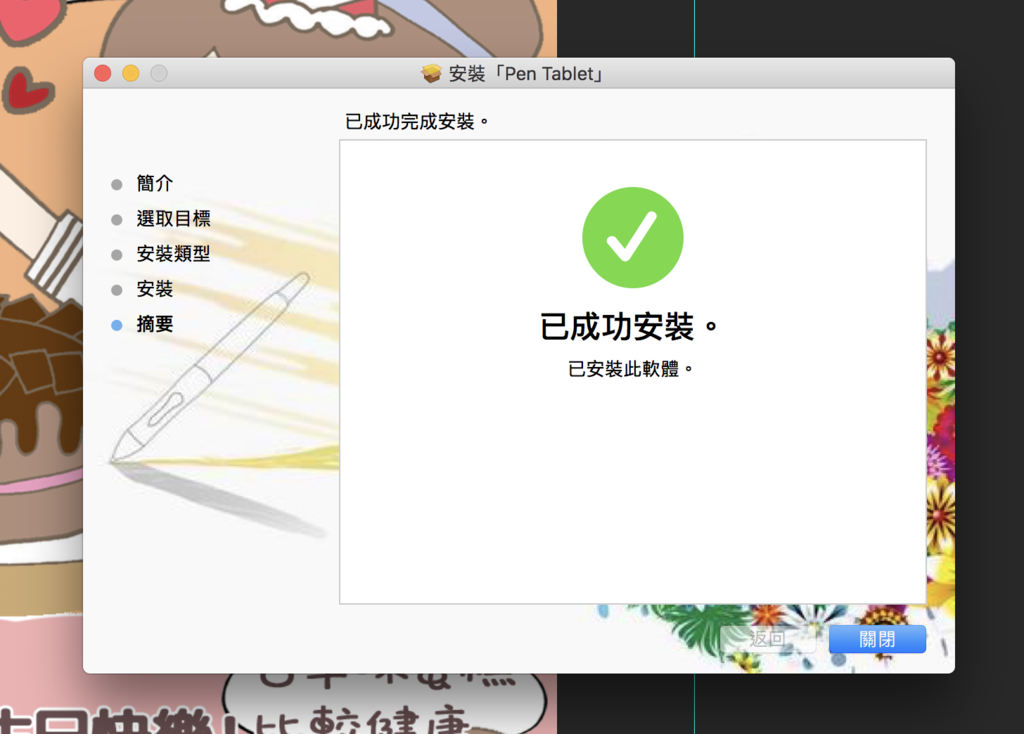Click the disabled 返回 button
The height and width of the screenshot is (734, 1024).
[x=768, y=638]
